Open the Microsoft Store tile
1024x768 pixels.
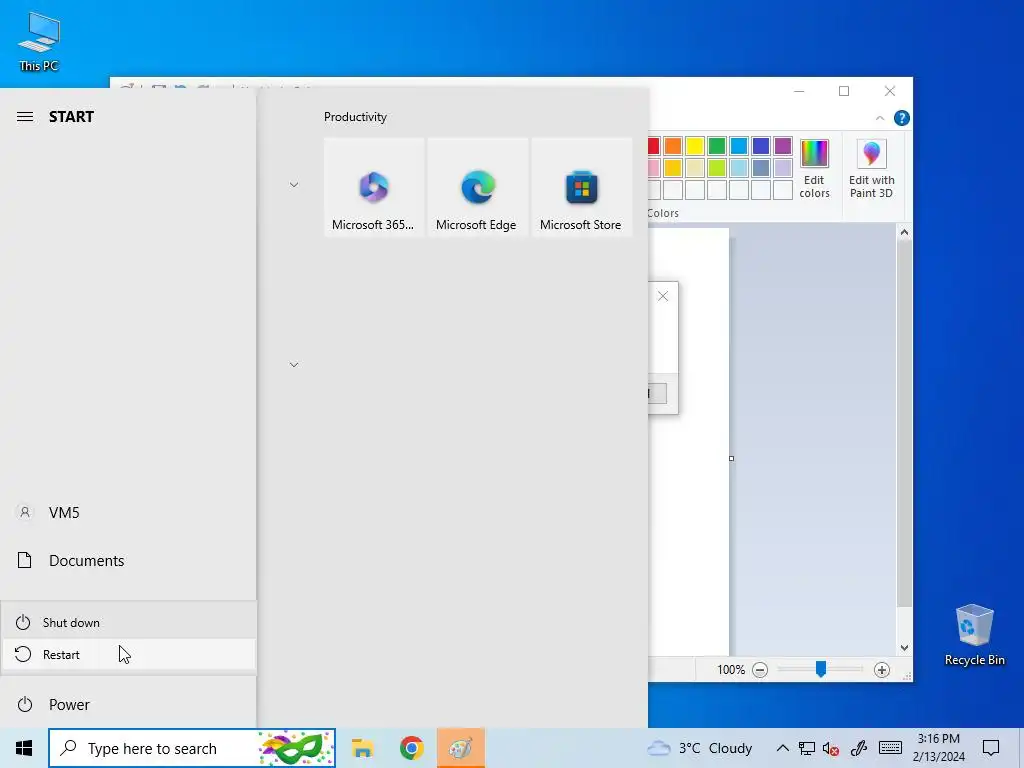click(x=581, y=187)
